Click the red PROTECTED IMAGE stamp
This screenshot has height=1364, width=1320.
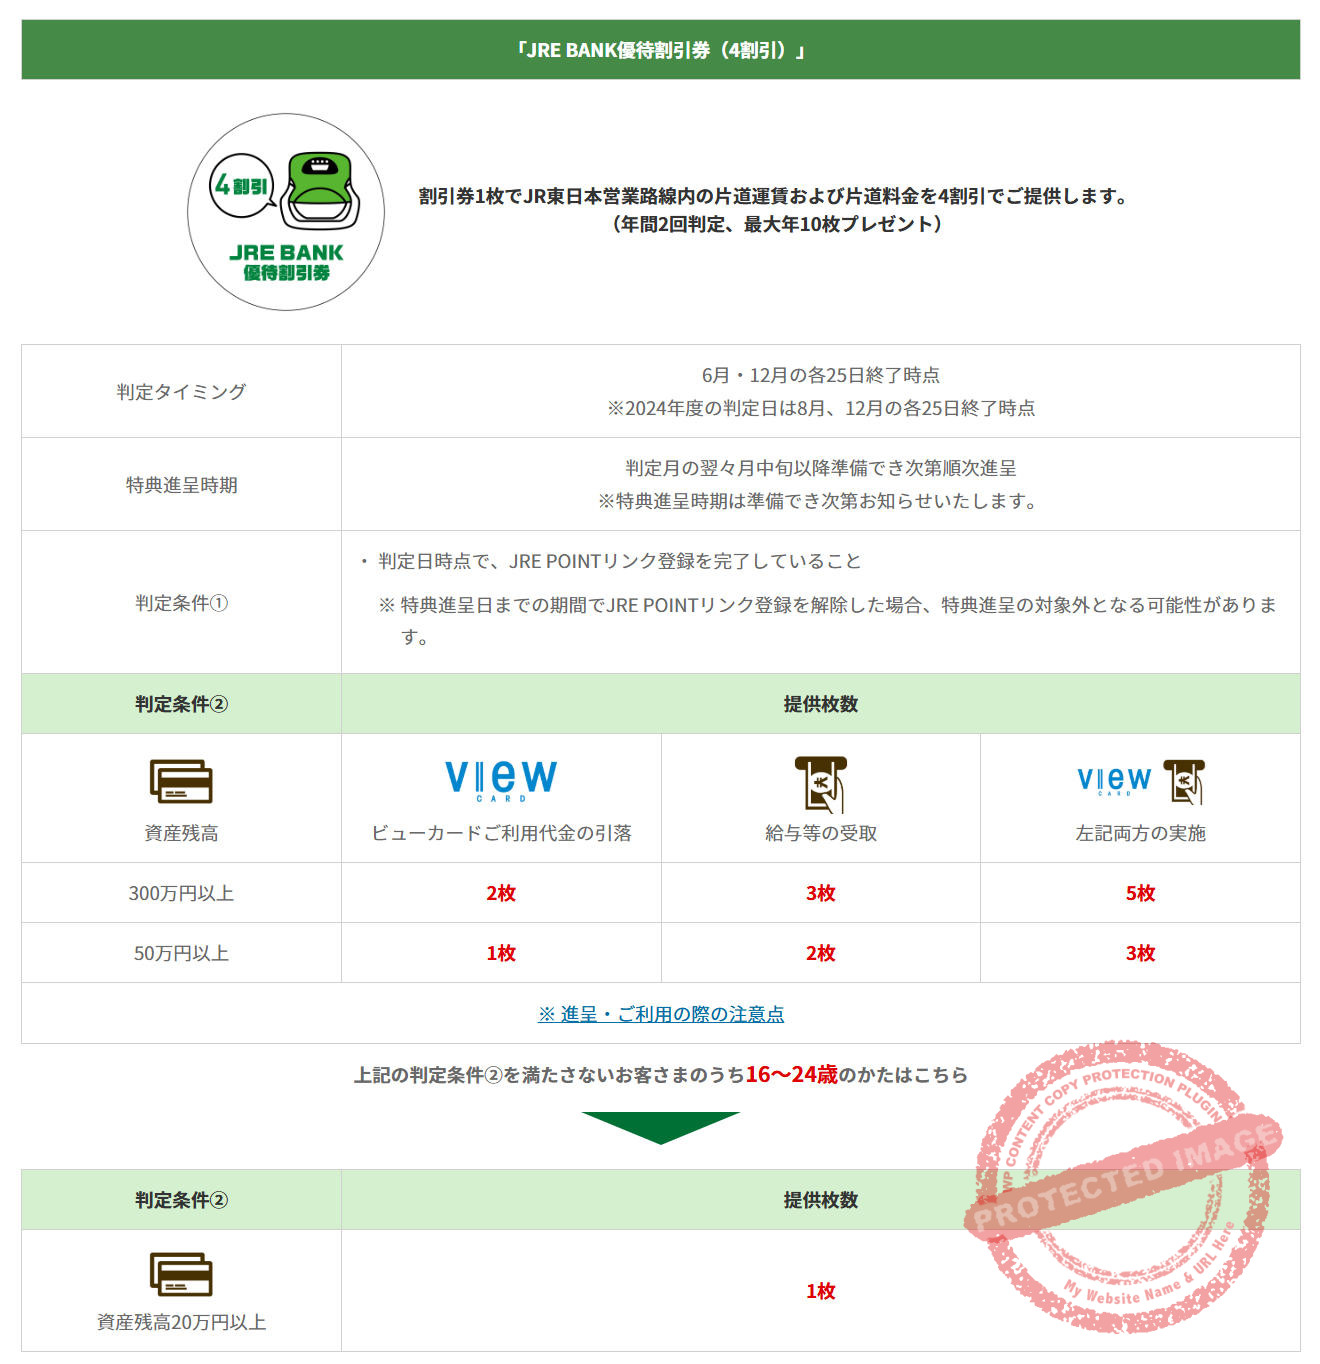(1120, 1187)
